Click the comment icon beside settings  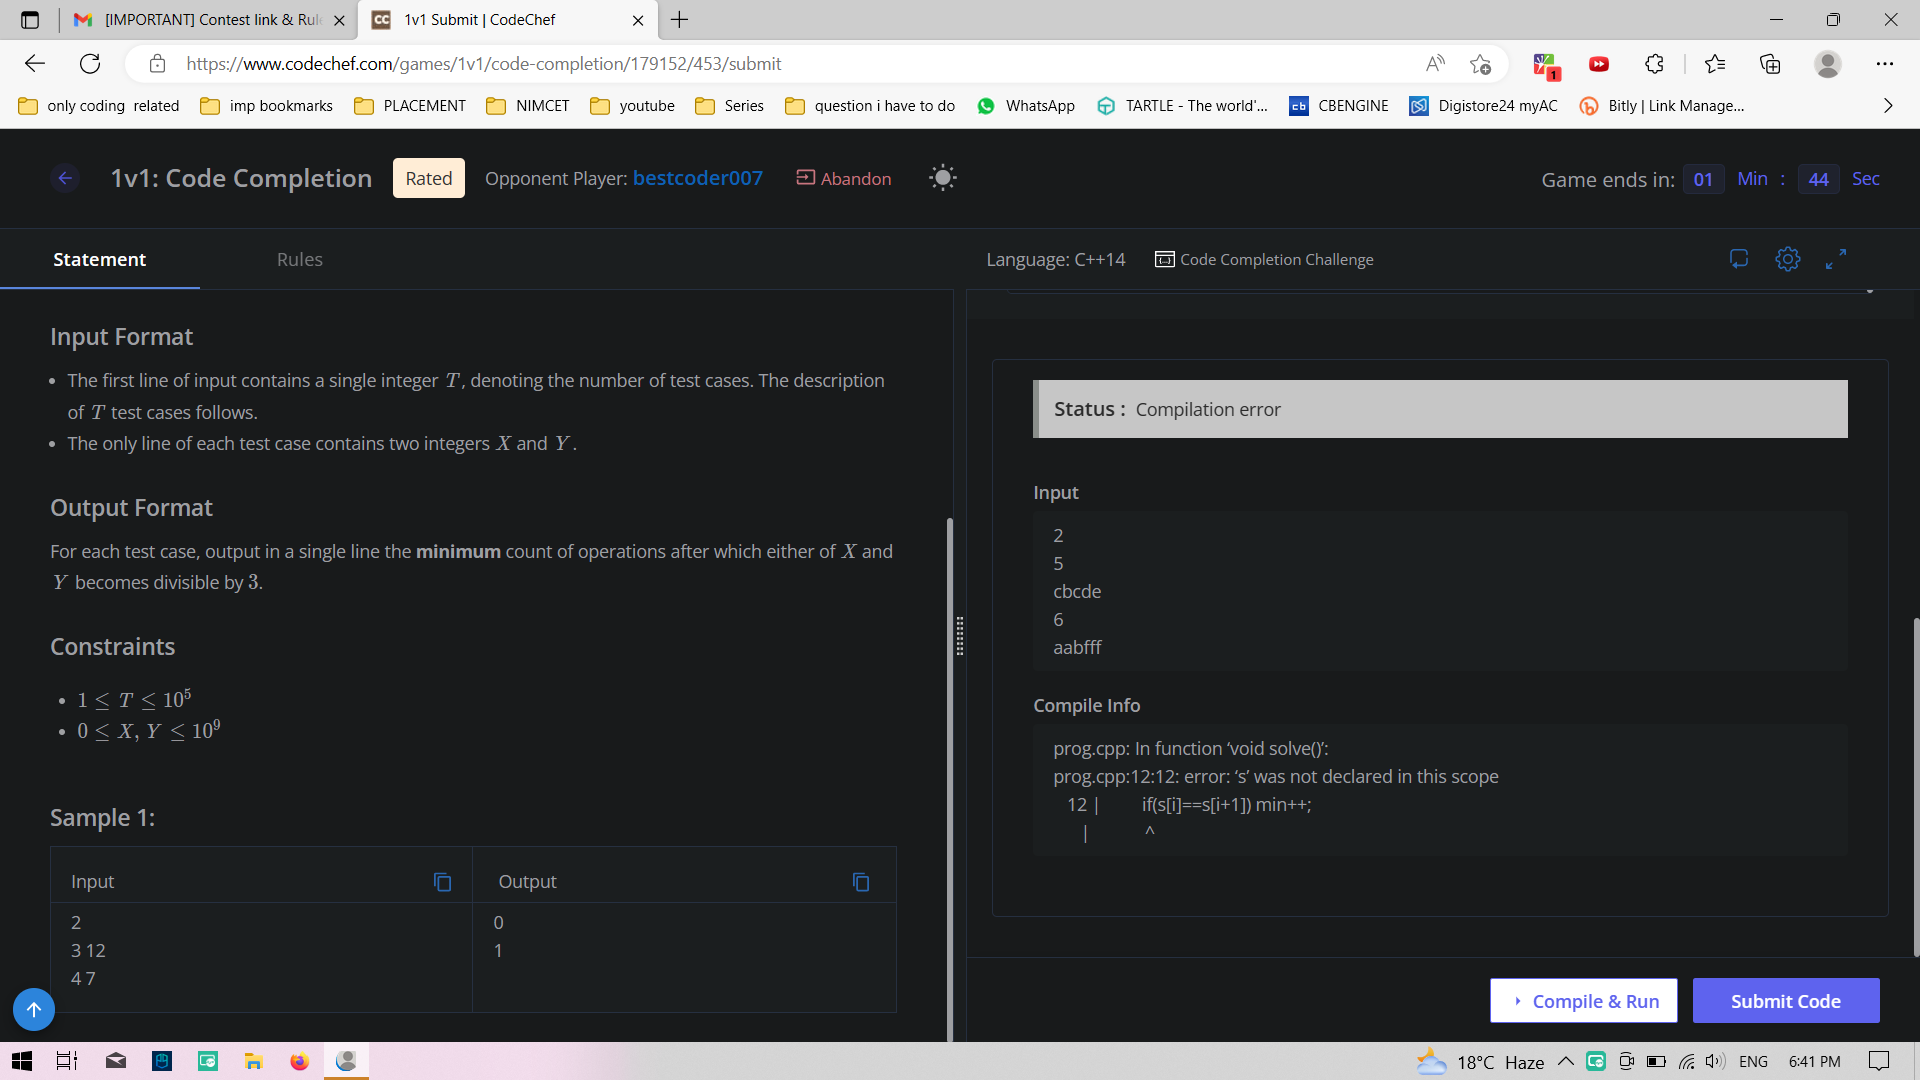1739,259
